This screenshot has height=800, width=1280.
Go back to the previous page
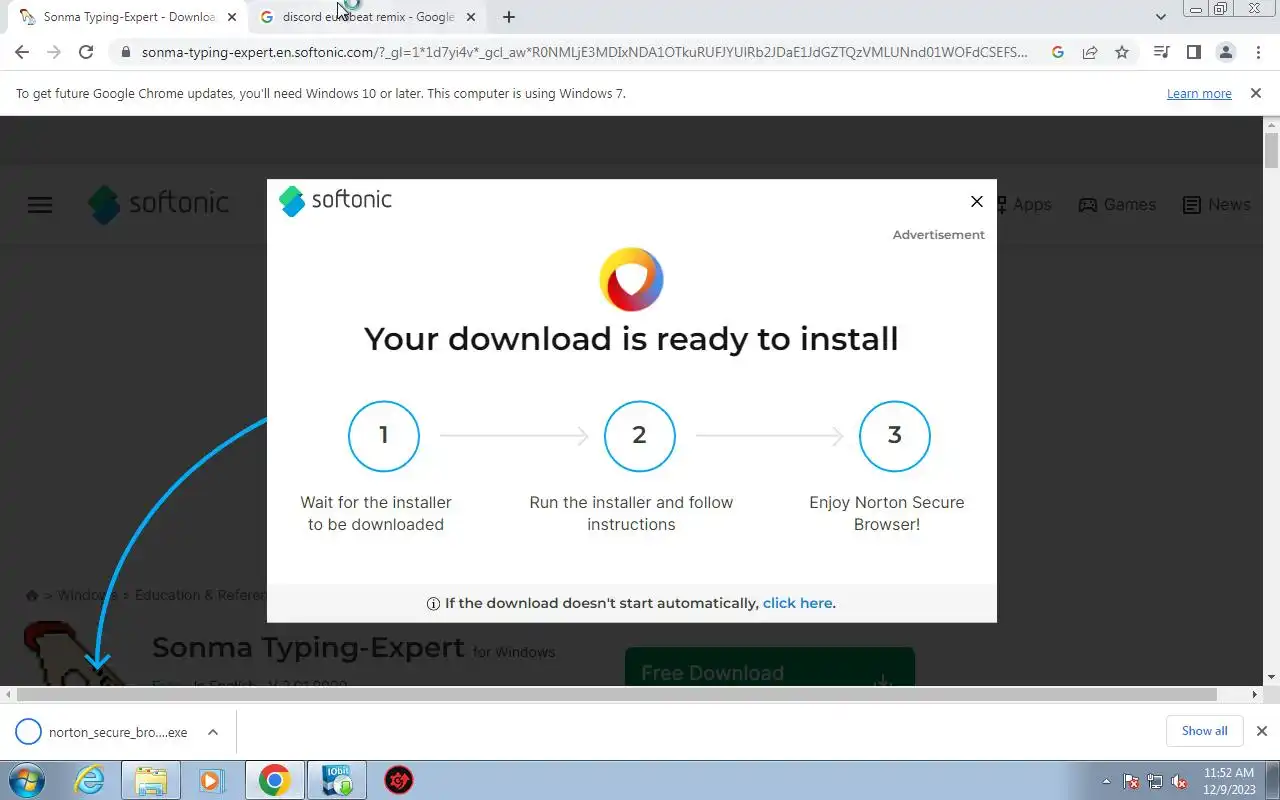pyautogui.click(x=22, y=52)
